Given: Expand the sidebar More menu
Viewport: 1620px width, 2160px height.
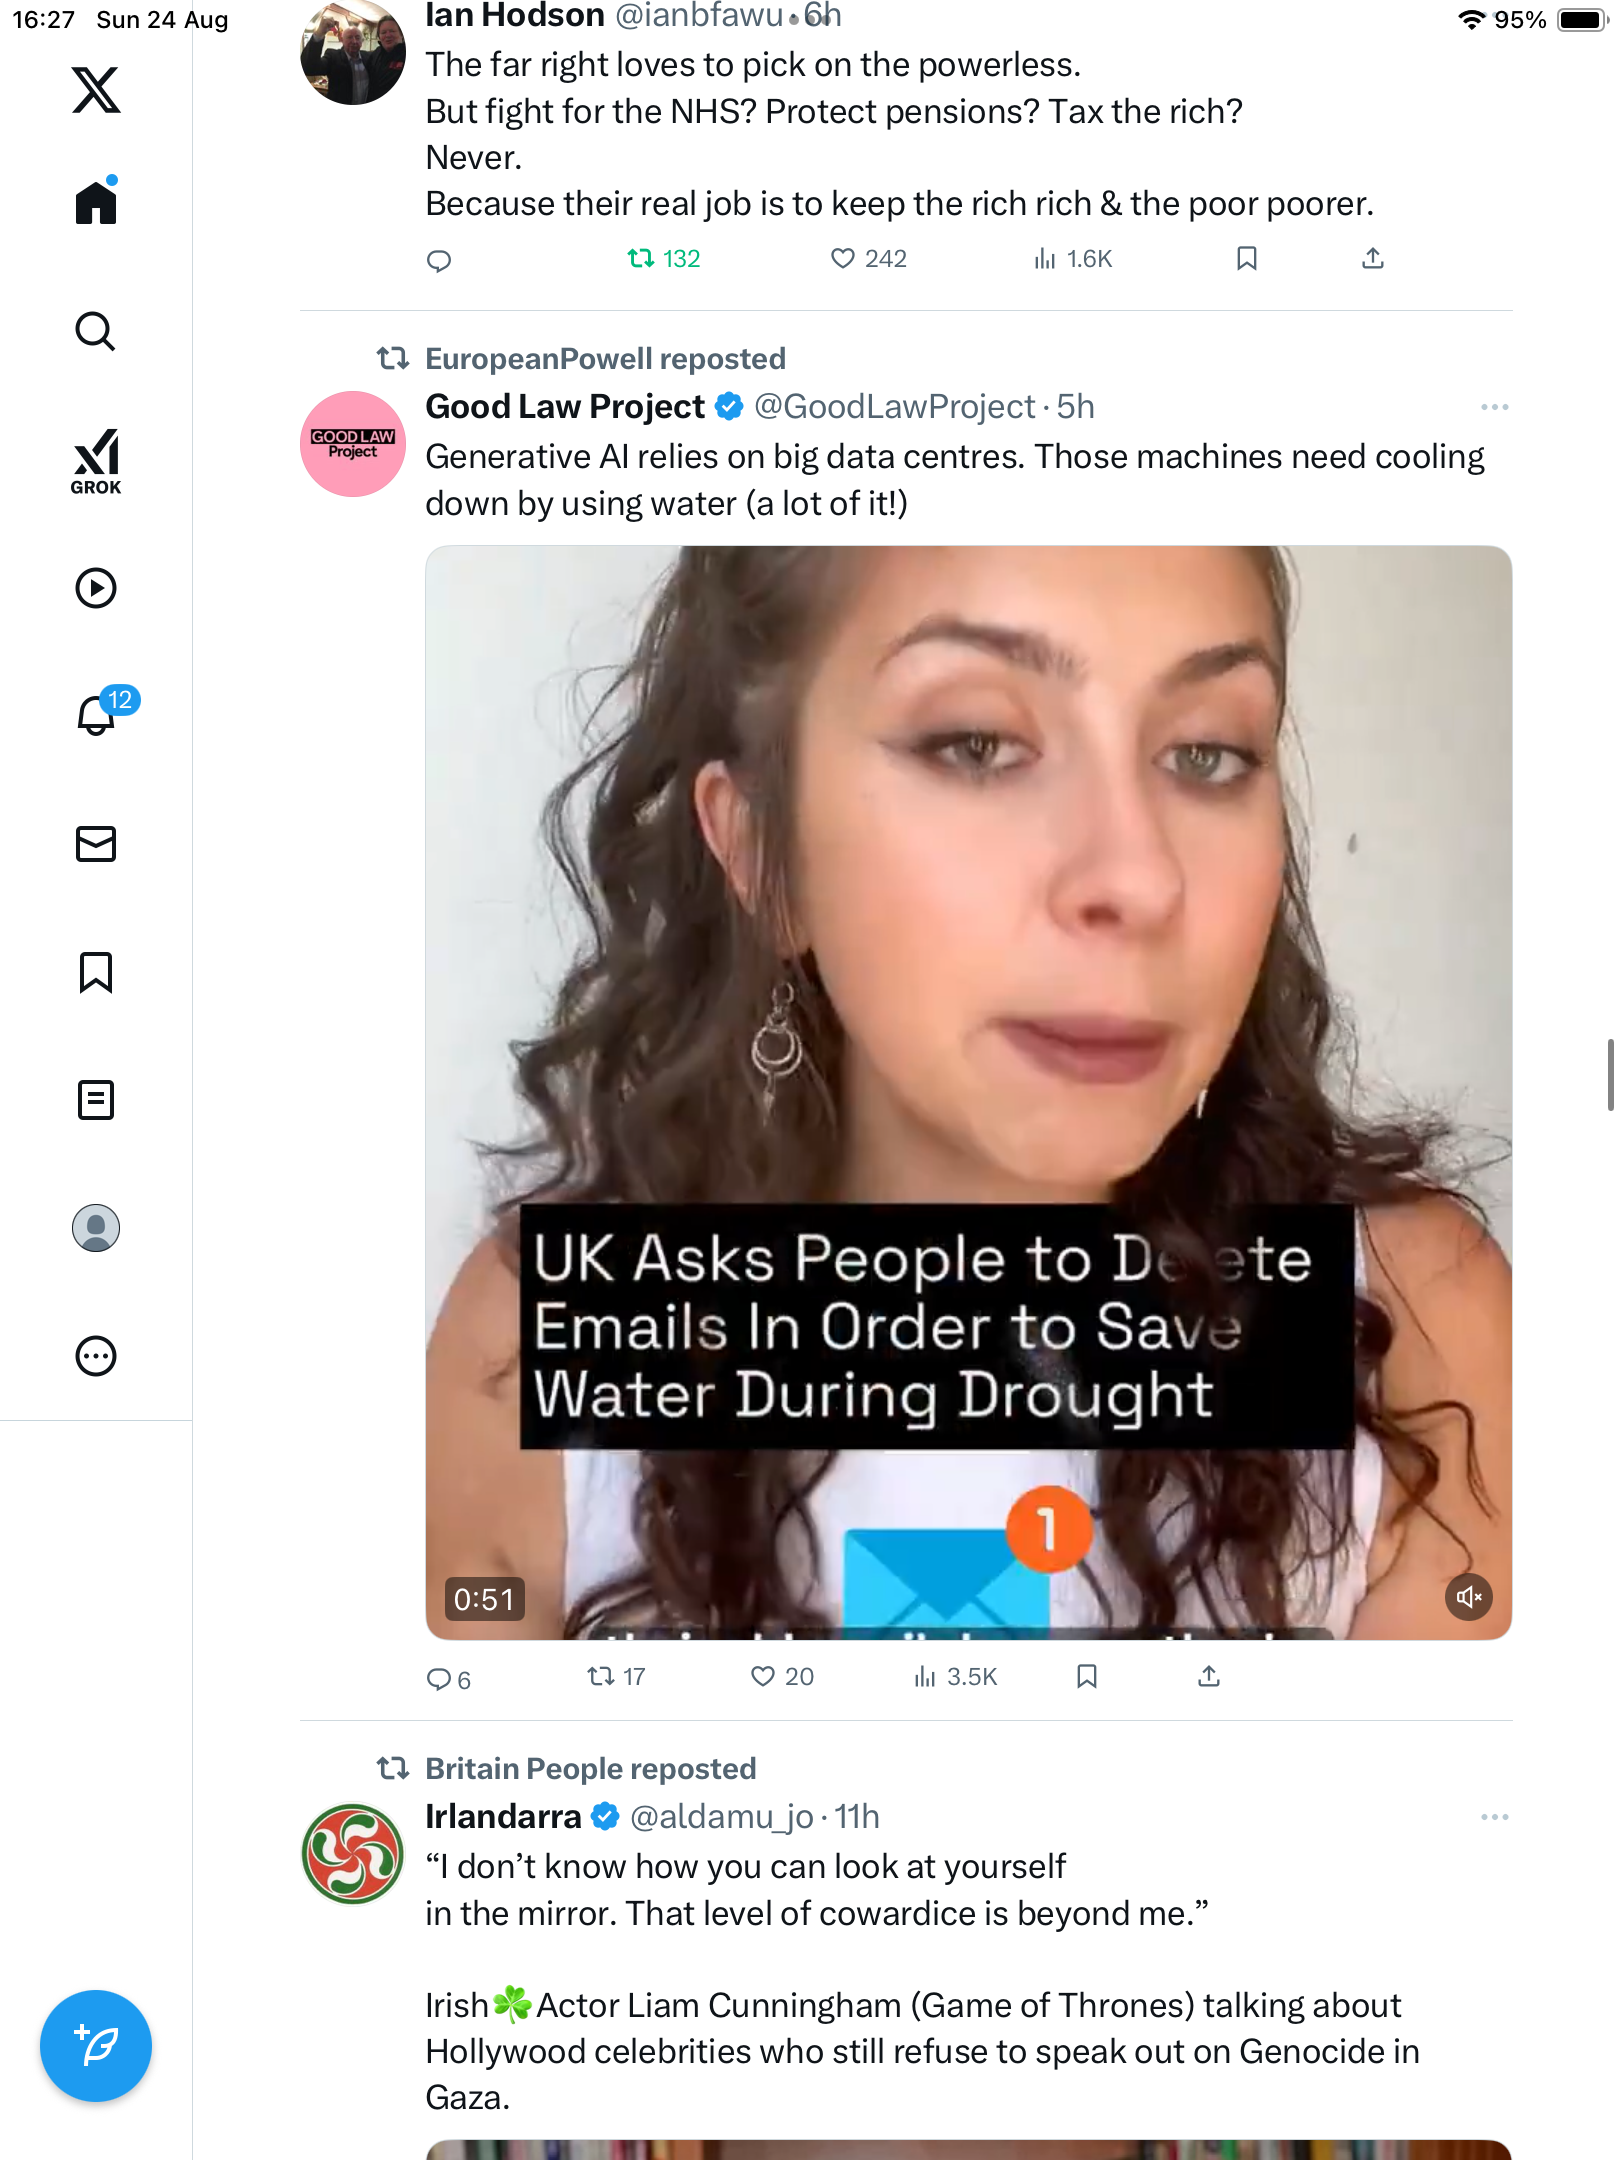Looking at the screenshot, I should coord(96,1356).
